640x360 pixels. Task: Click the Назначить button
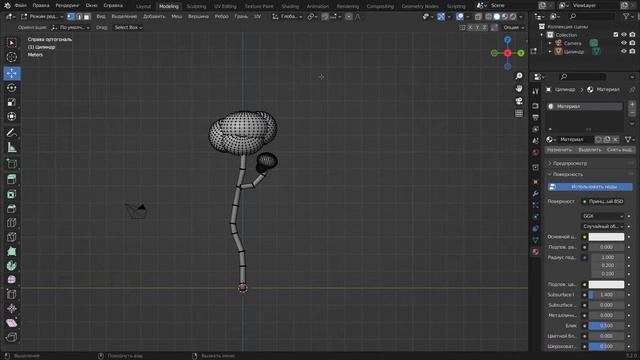click(x=560, y=150)
